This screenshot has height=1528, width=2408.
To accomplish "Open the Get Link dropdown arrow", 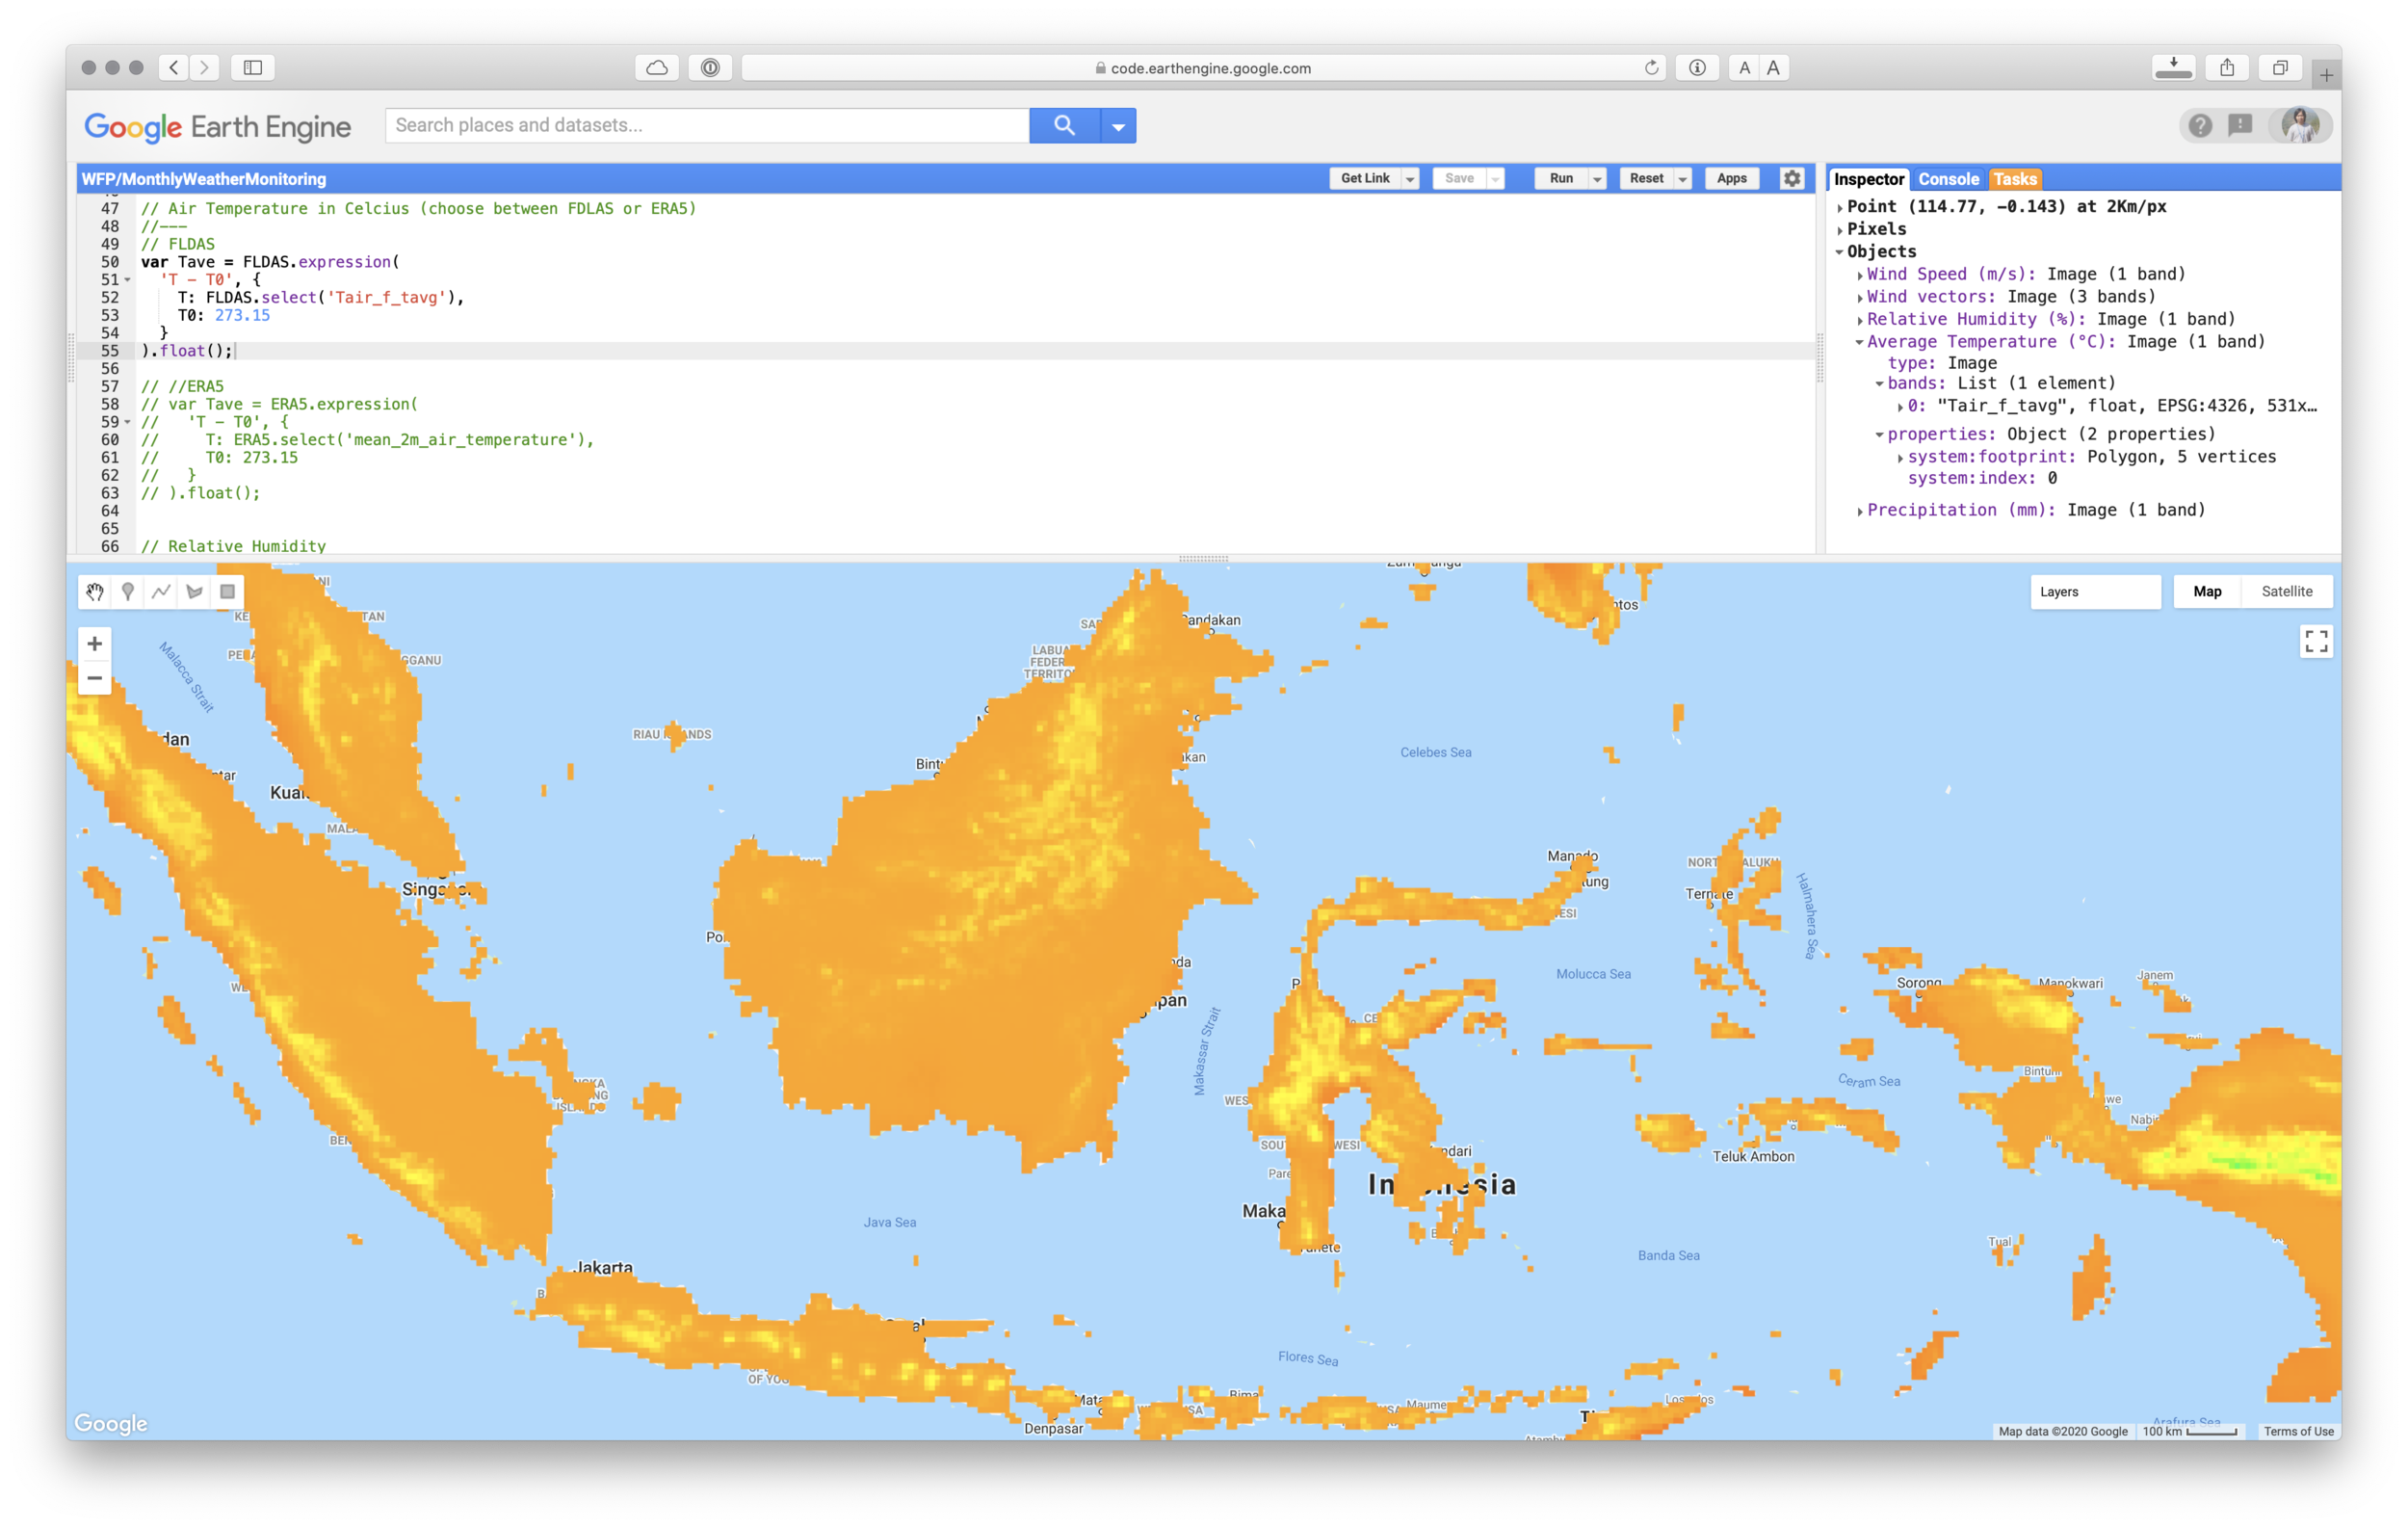I will tap(1410, 179).
